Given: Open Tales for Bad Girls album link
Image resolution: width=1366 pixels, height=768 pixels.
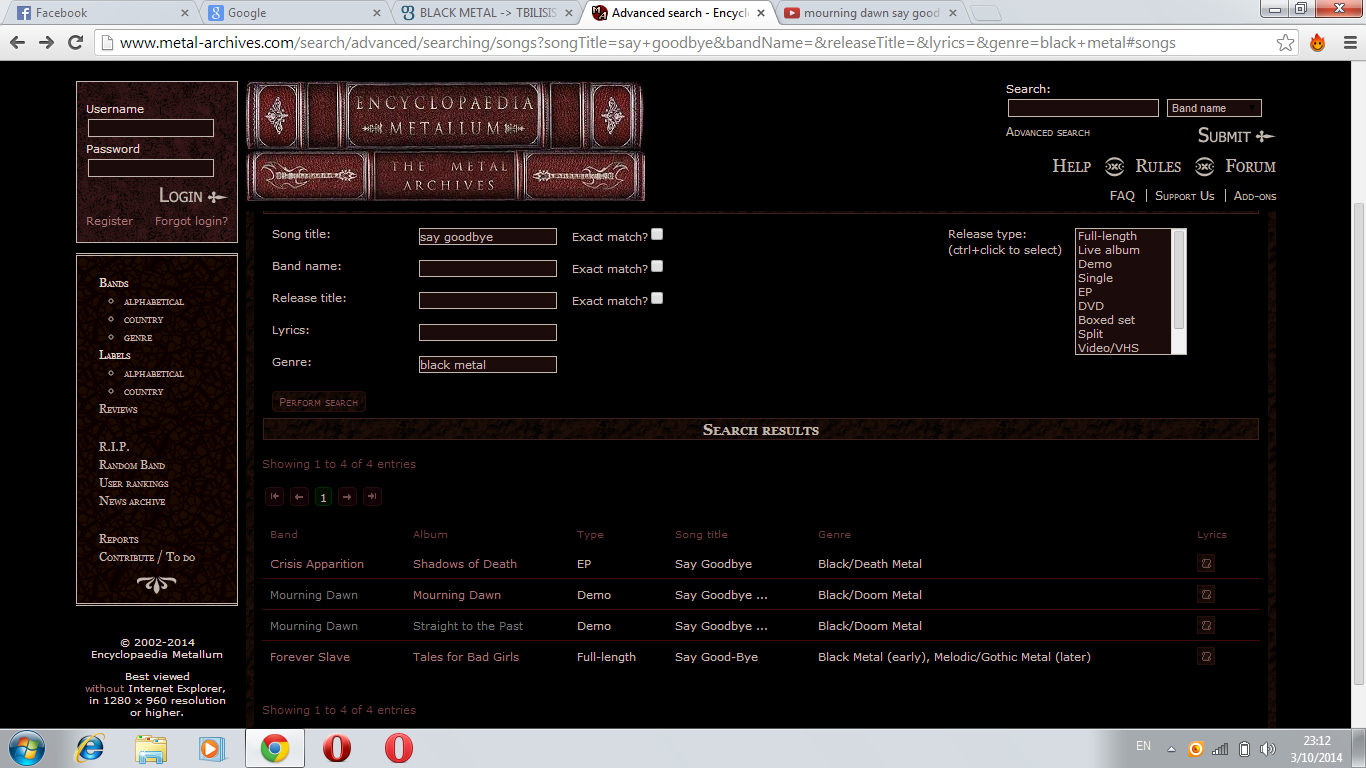Looking at the screenshot, I should 466,657.
